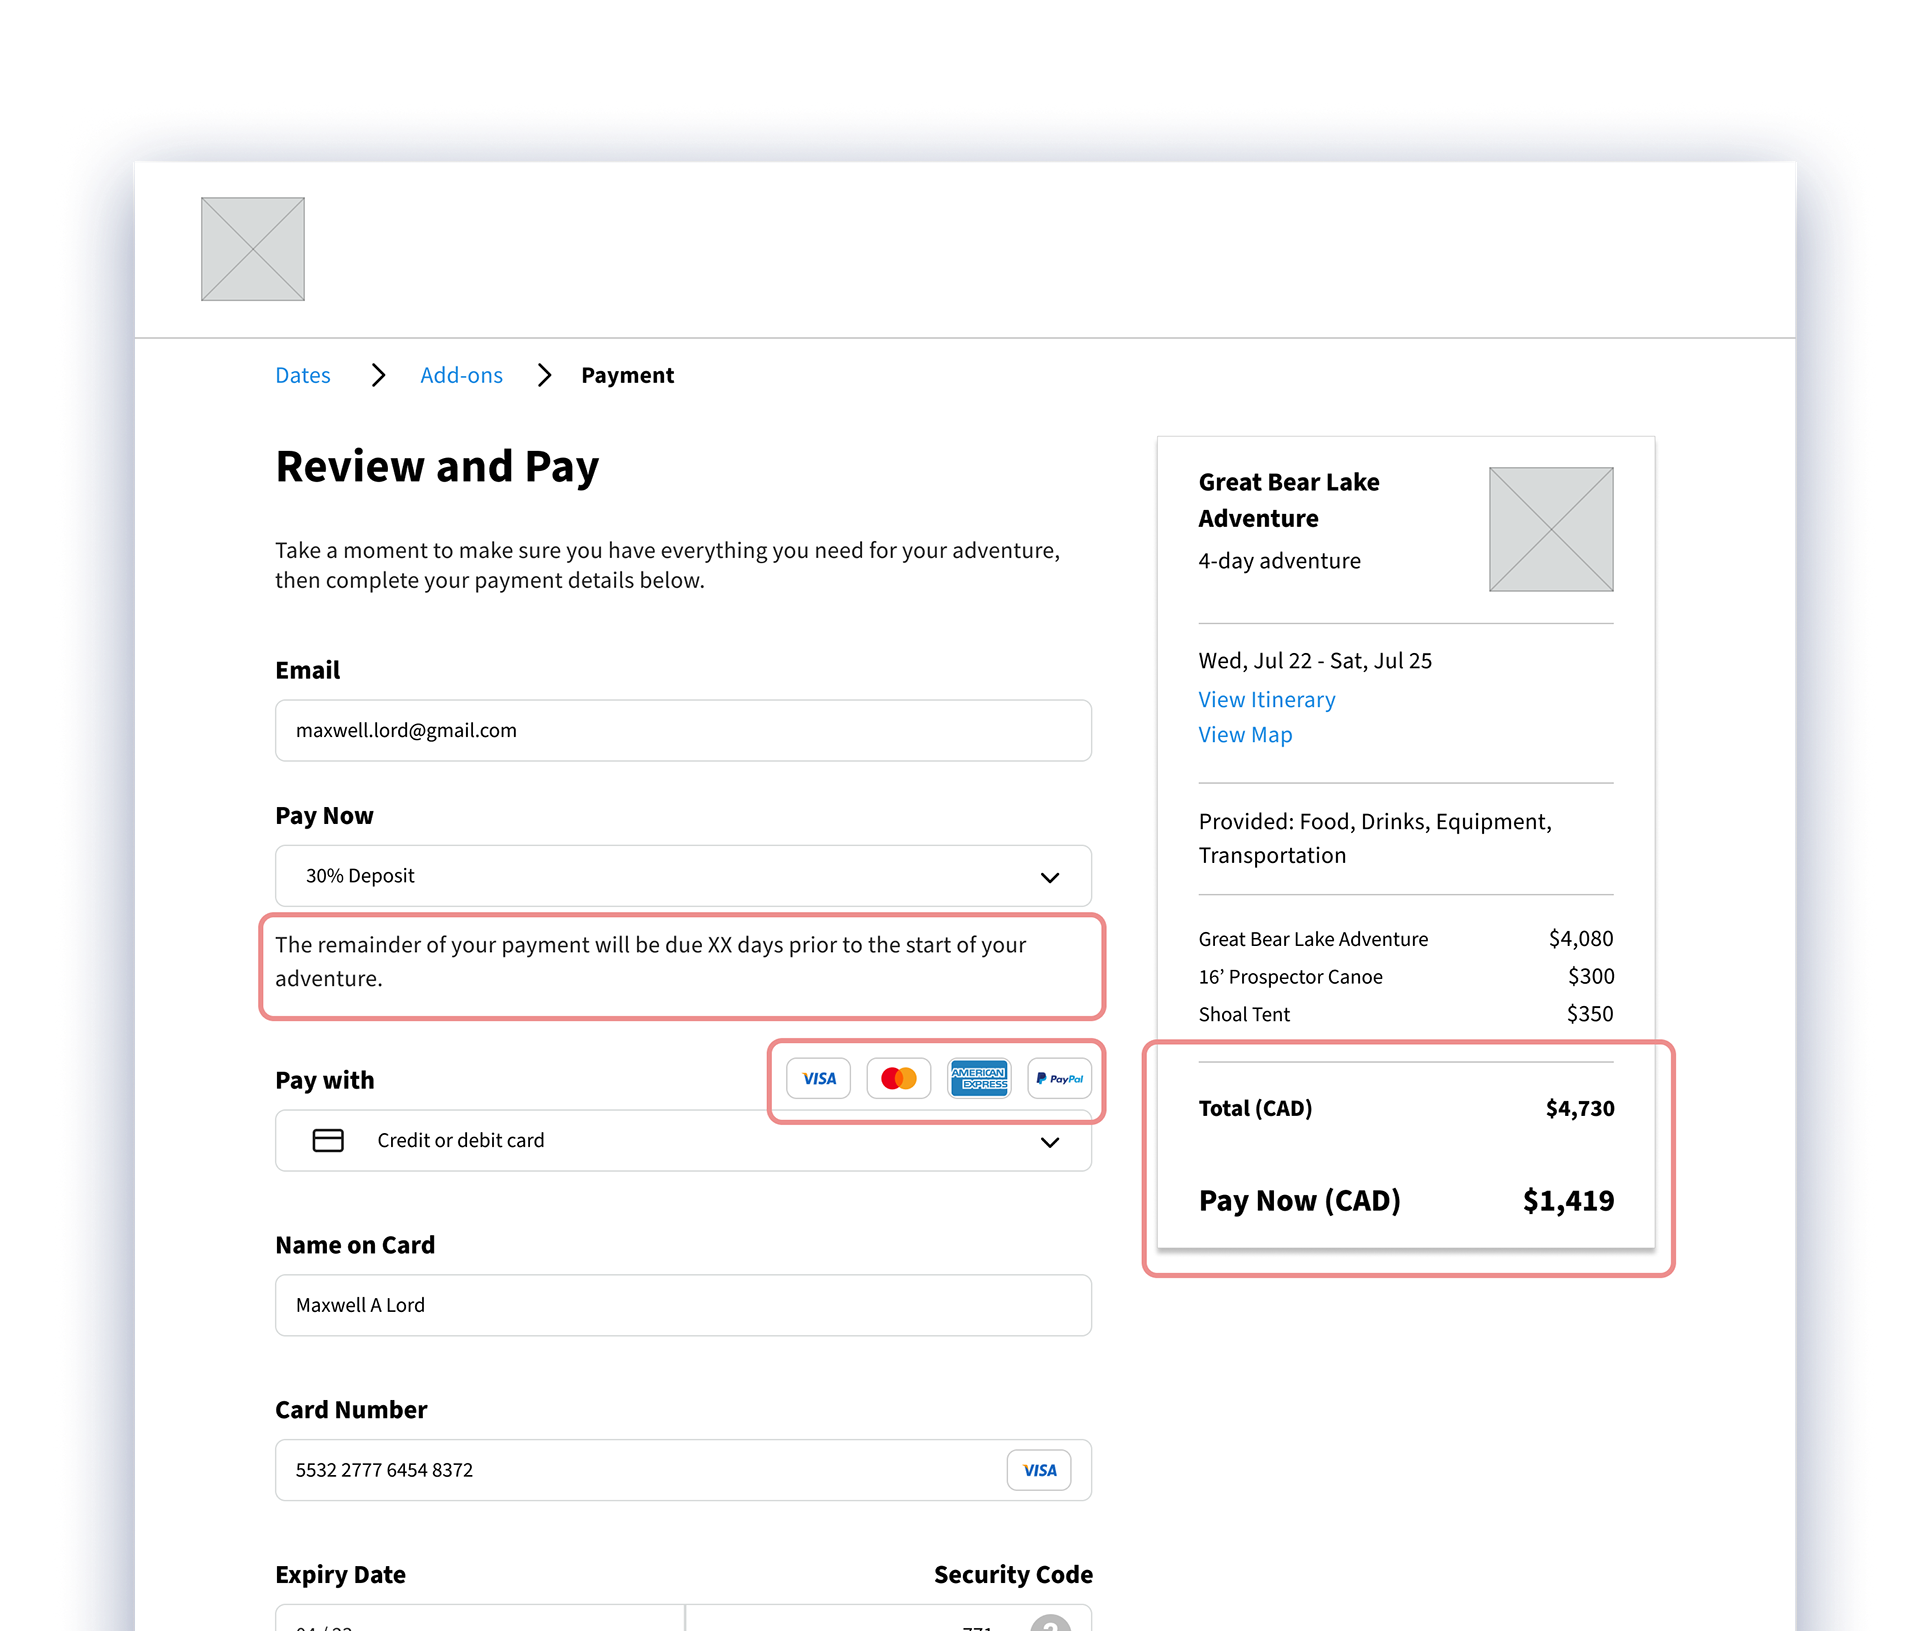This screenshot has width=1920, height=1631.
Task: Click the Email input field
Action: (683, 731)
